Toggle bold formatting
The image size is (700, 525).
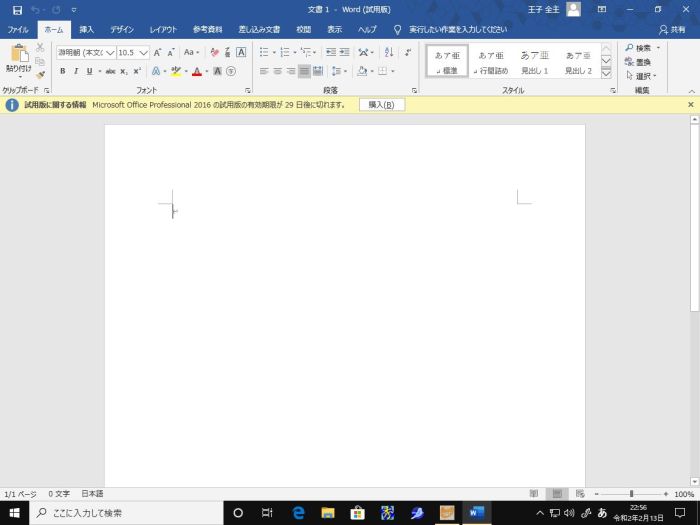62,71
